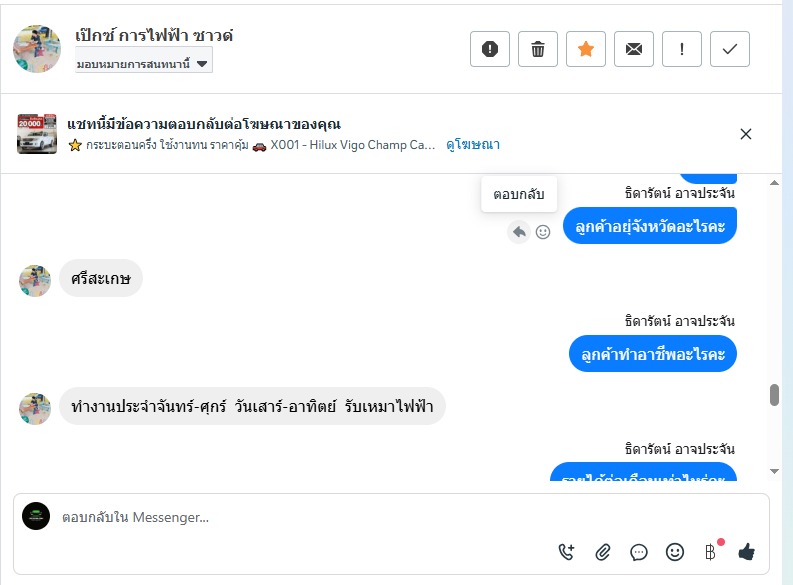Mark conversation unread with envelope icon
This screenshot has height=585, width=793.
coord(634,50)
